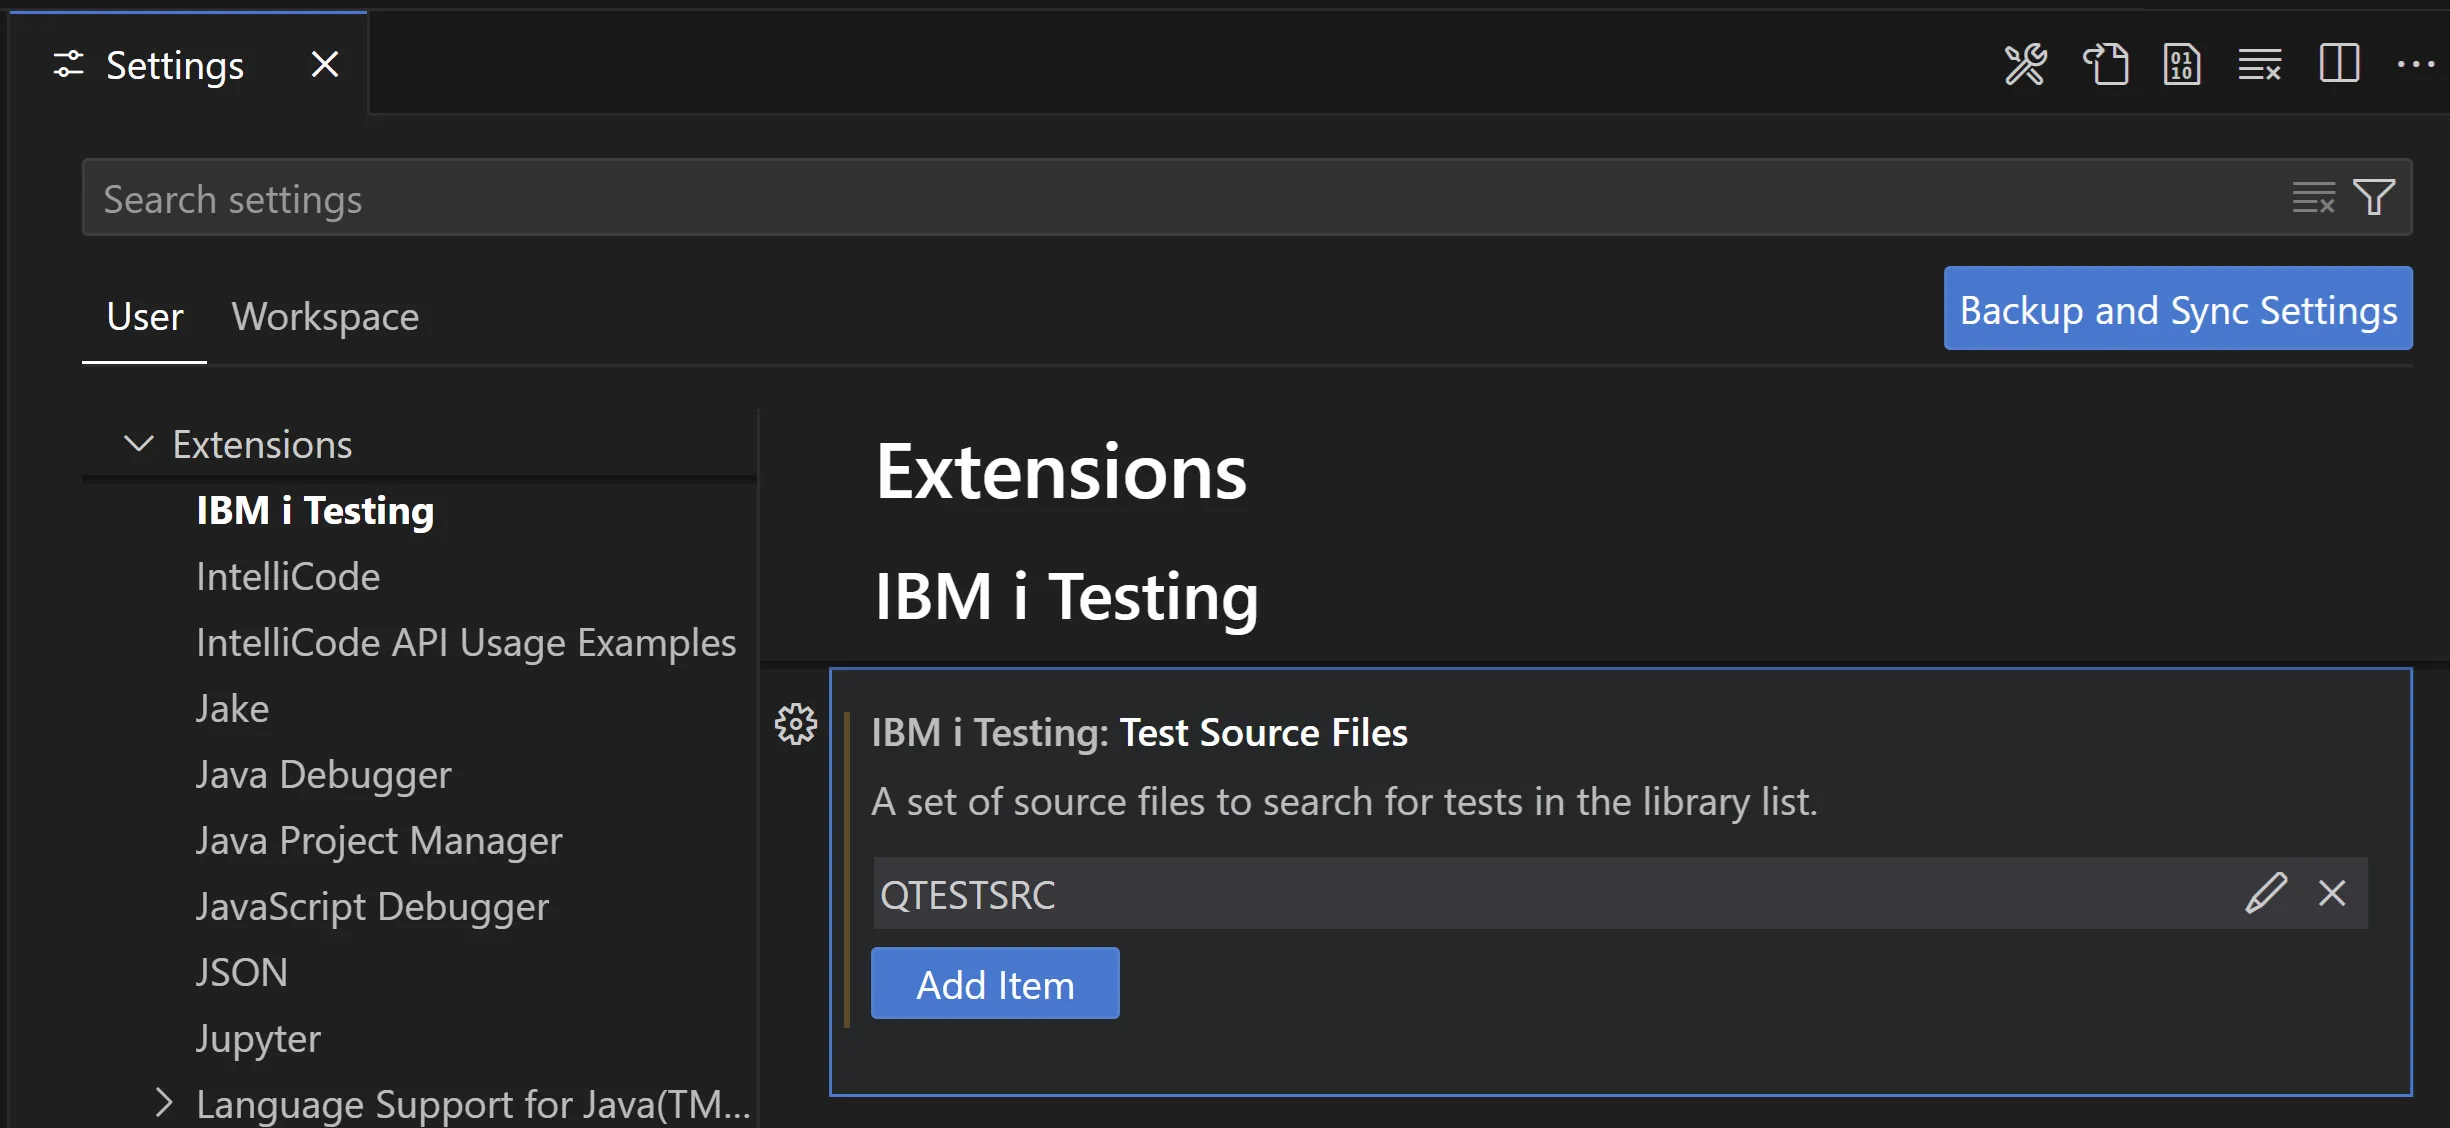This screenshot has height=1128, width=2450.
Task: Select JSON in the extensions list
Action: [242, 973]
